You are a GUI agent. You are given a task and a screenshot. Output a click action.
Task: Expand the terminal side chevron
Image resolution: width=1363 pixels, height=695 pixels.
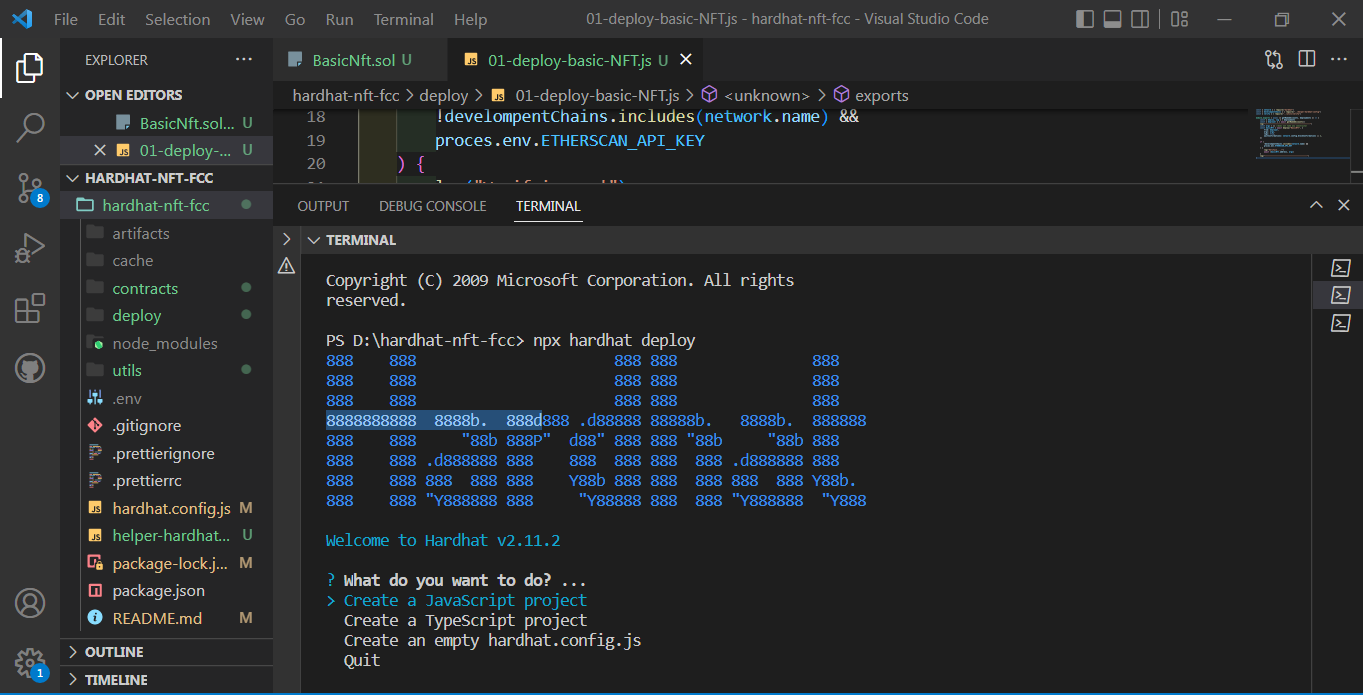pyautogui.click(x=286, y=239)
